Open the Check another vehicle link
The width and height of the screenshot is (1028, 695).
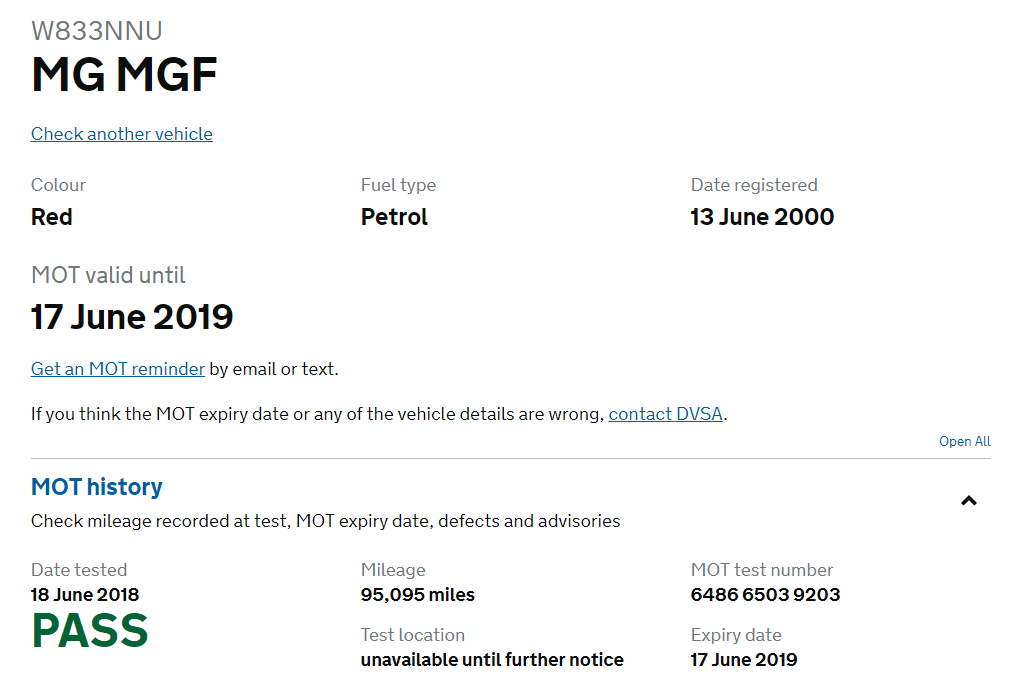122,134
